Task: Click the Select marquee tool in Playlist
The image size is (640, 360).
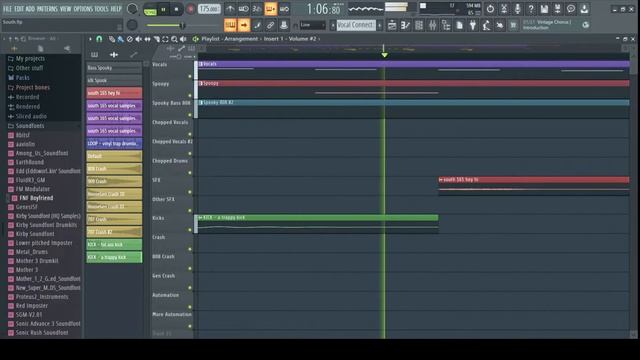Action: [x=165, y=39]
